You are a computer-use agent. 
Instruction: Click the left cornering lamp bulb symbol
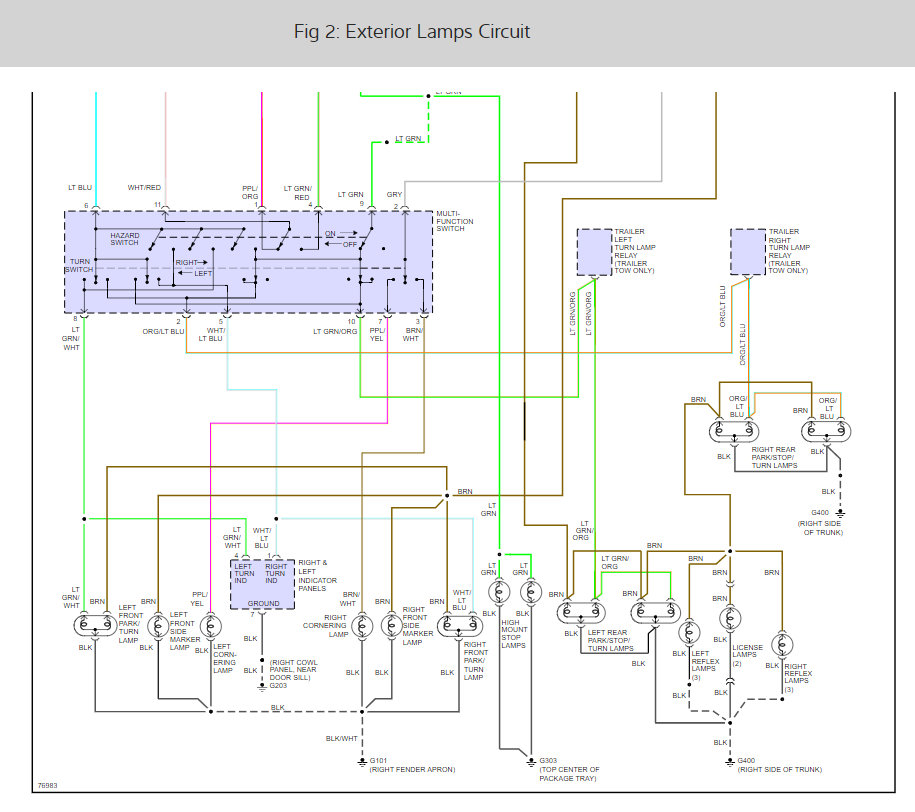pos(210,626)
